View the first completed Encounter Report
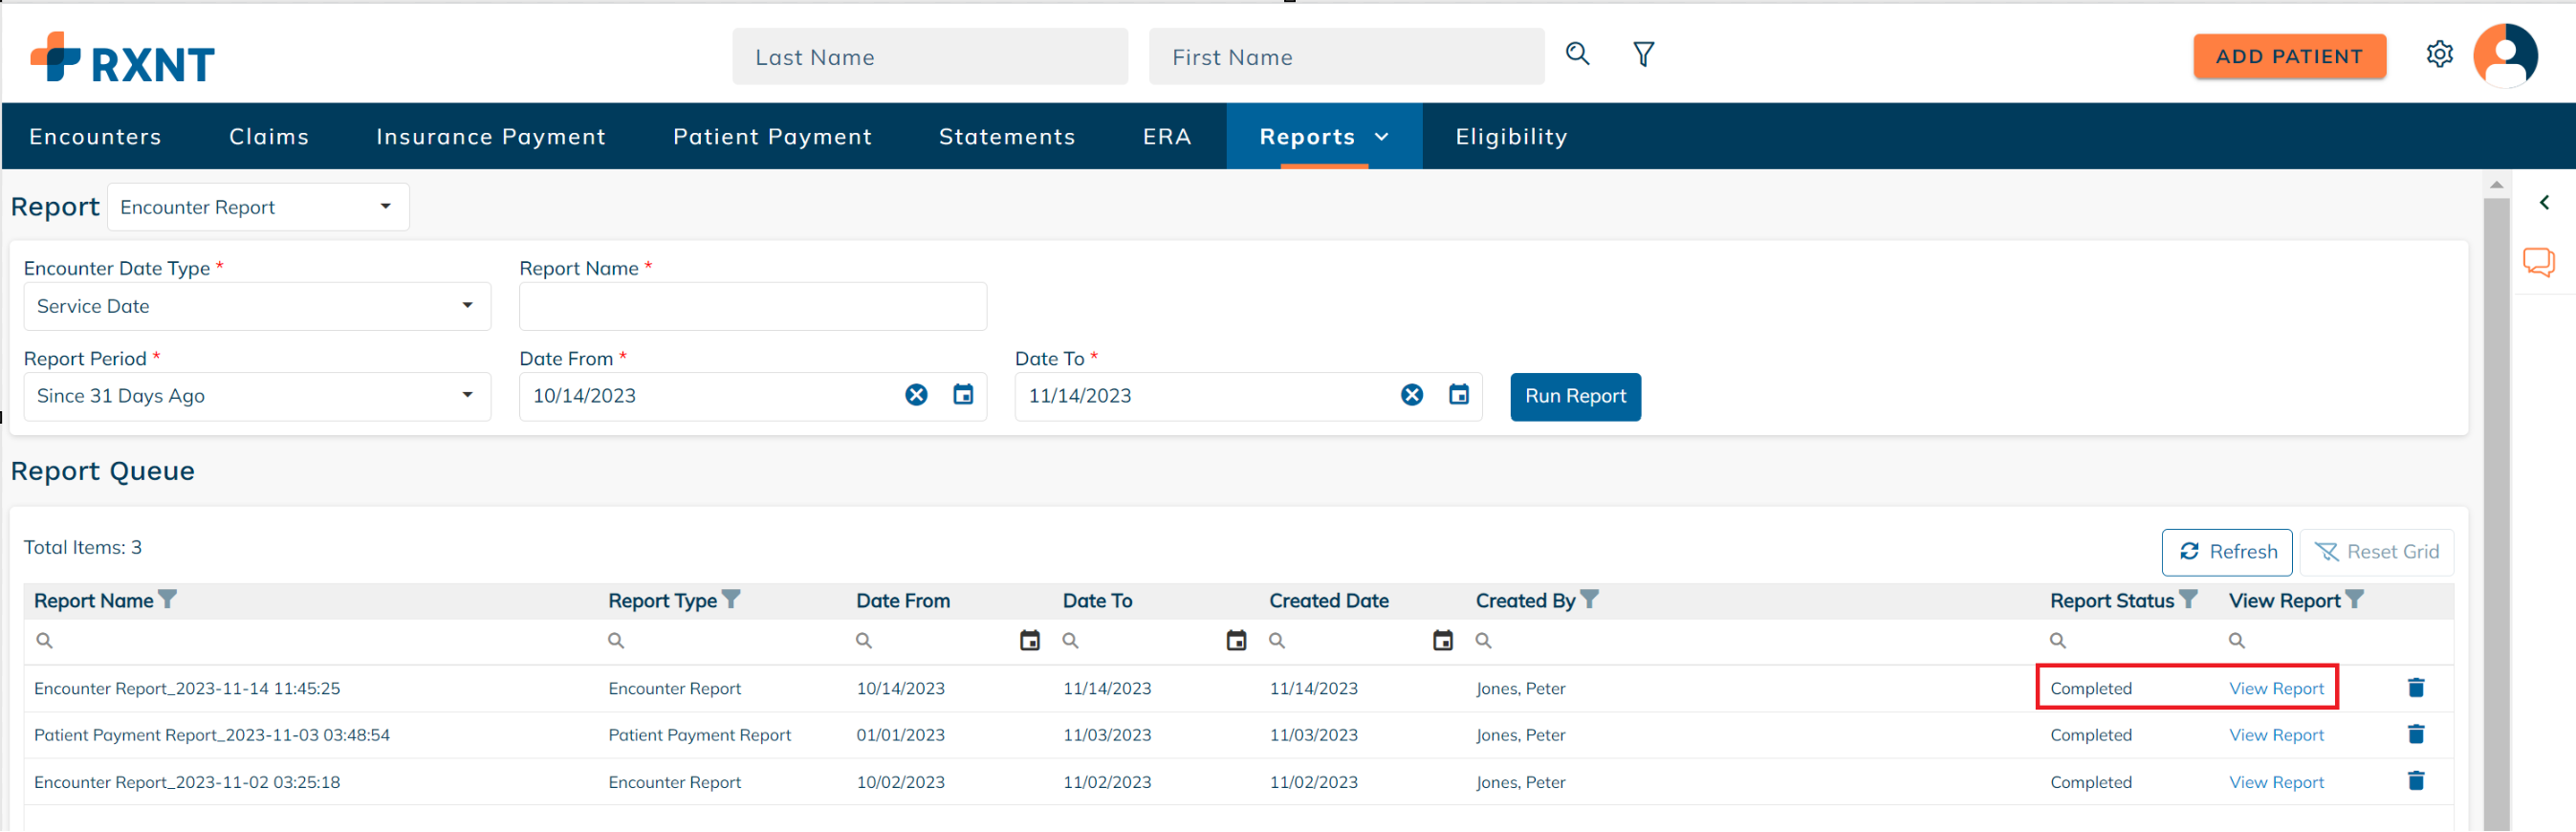2576x832 pixels. (x=2276, y=688)
